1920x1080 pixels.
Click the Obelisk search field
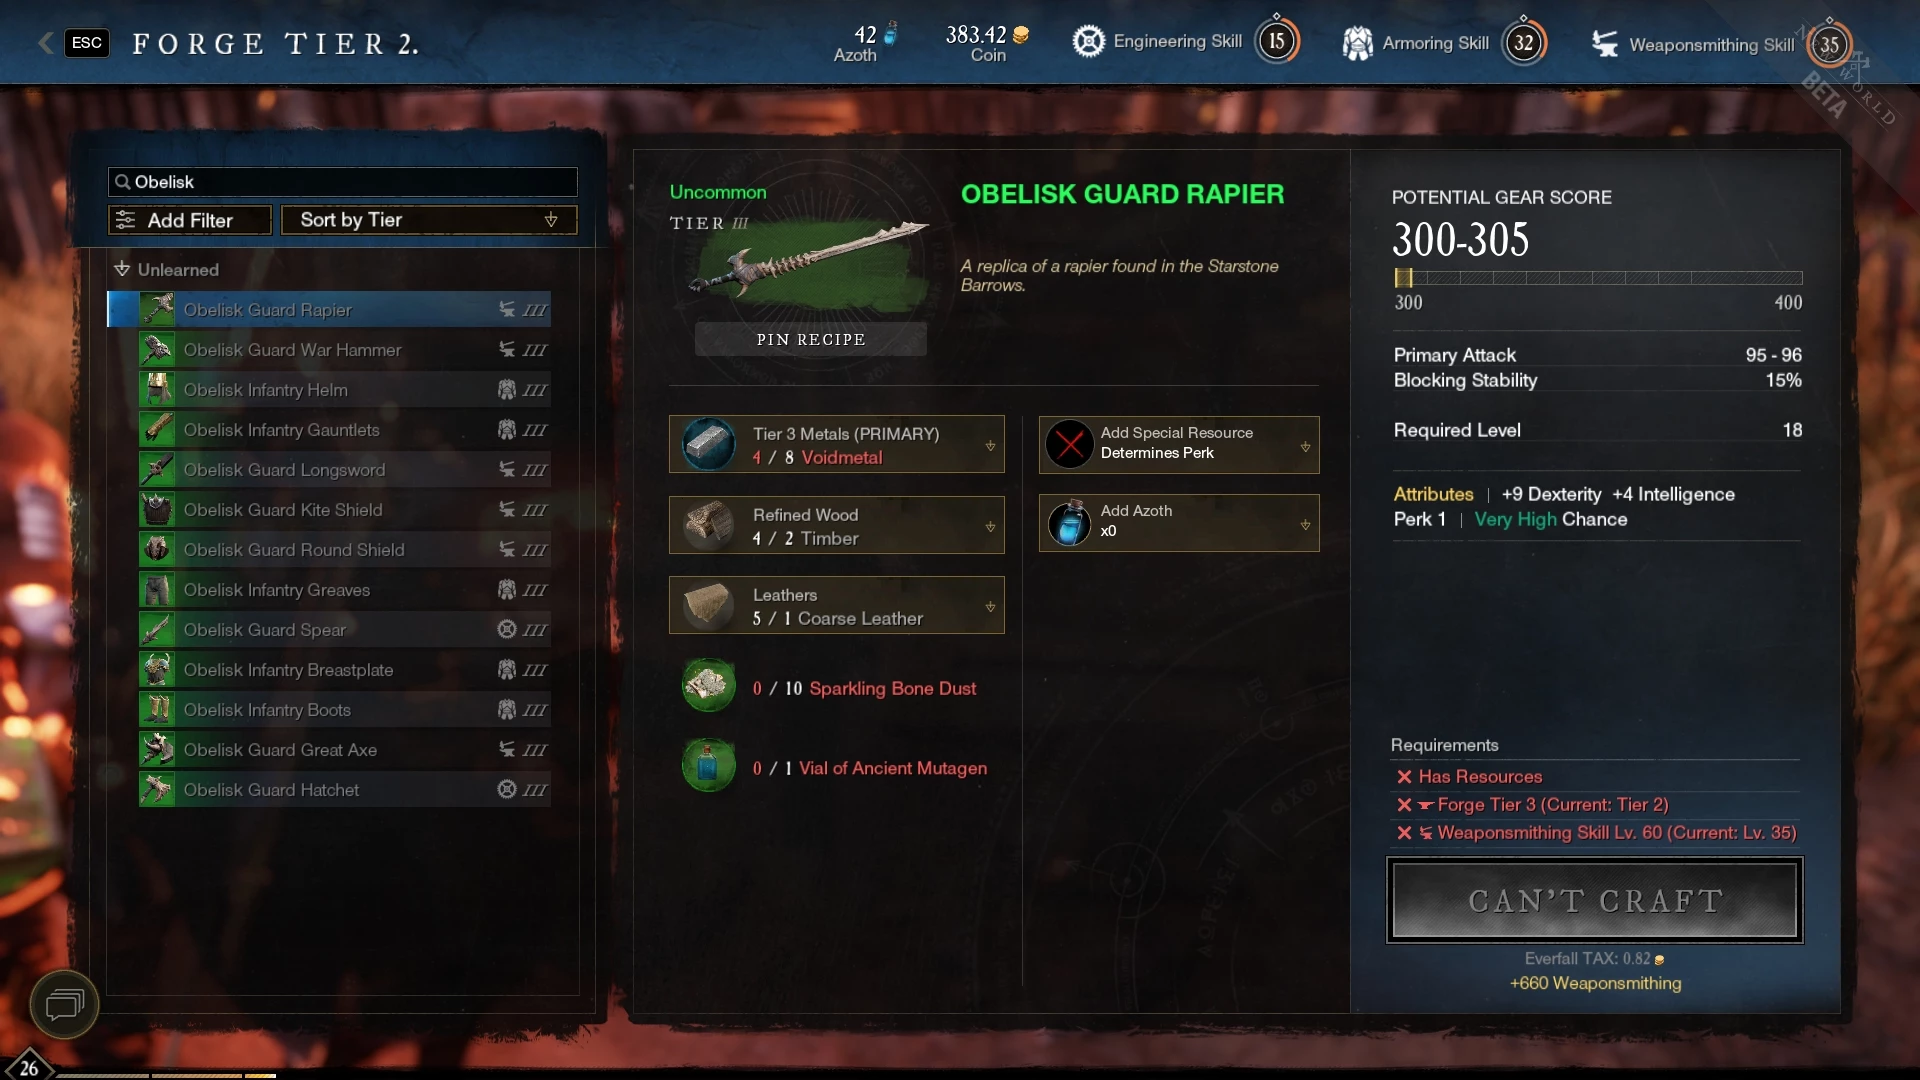coord(343,182)
